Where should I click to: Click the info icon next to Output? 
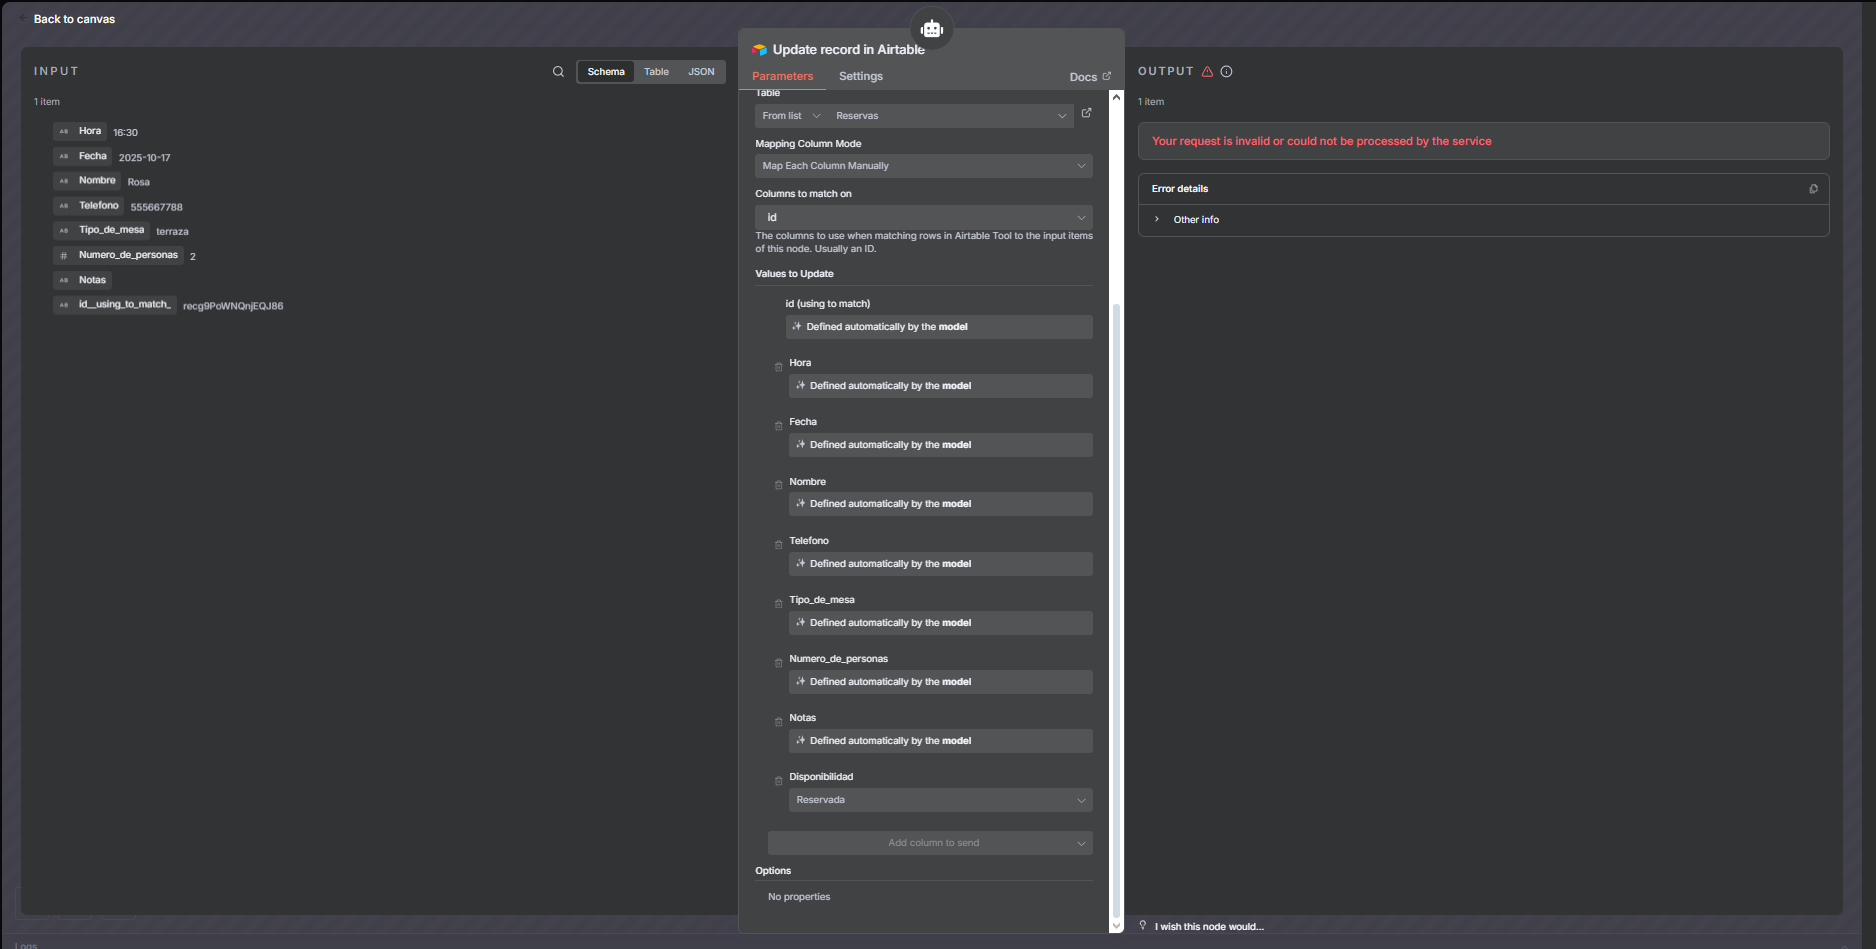click(x=1226, y=72)
